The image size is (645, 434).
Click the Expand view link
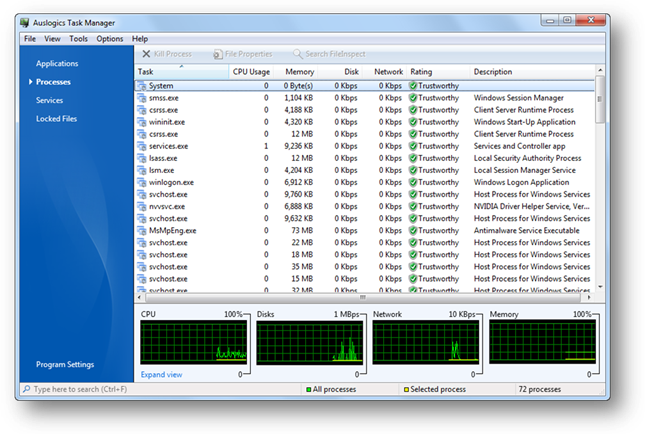[161, 374]
